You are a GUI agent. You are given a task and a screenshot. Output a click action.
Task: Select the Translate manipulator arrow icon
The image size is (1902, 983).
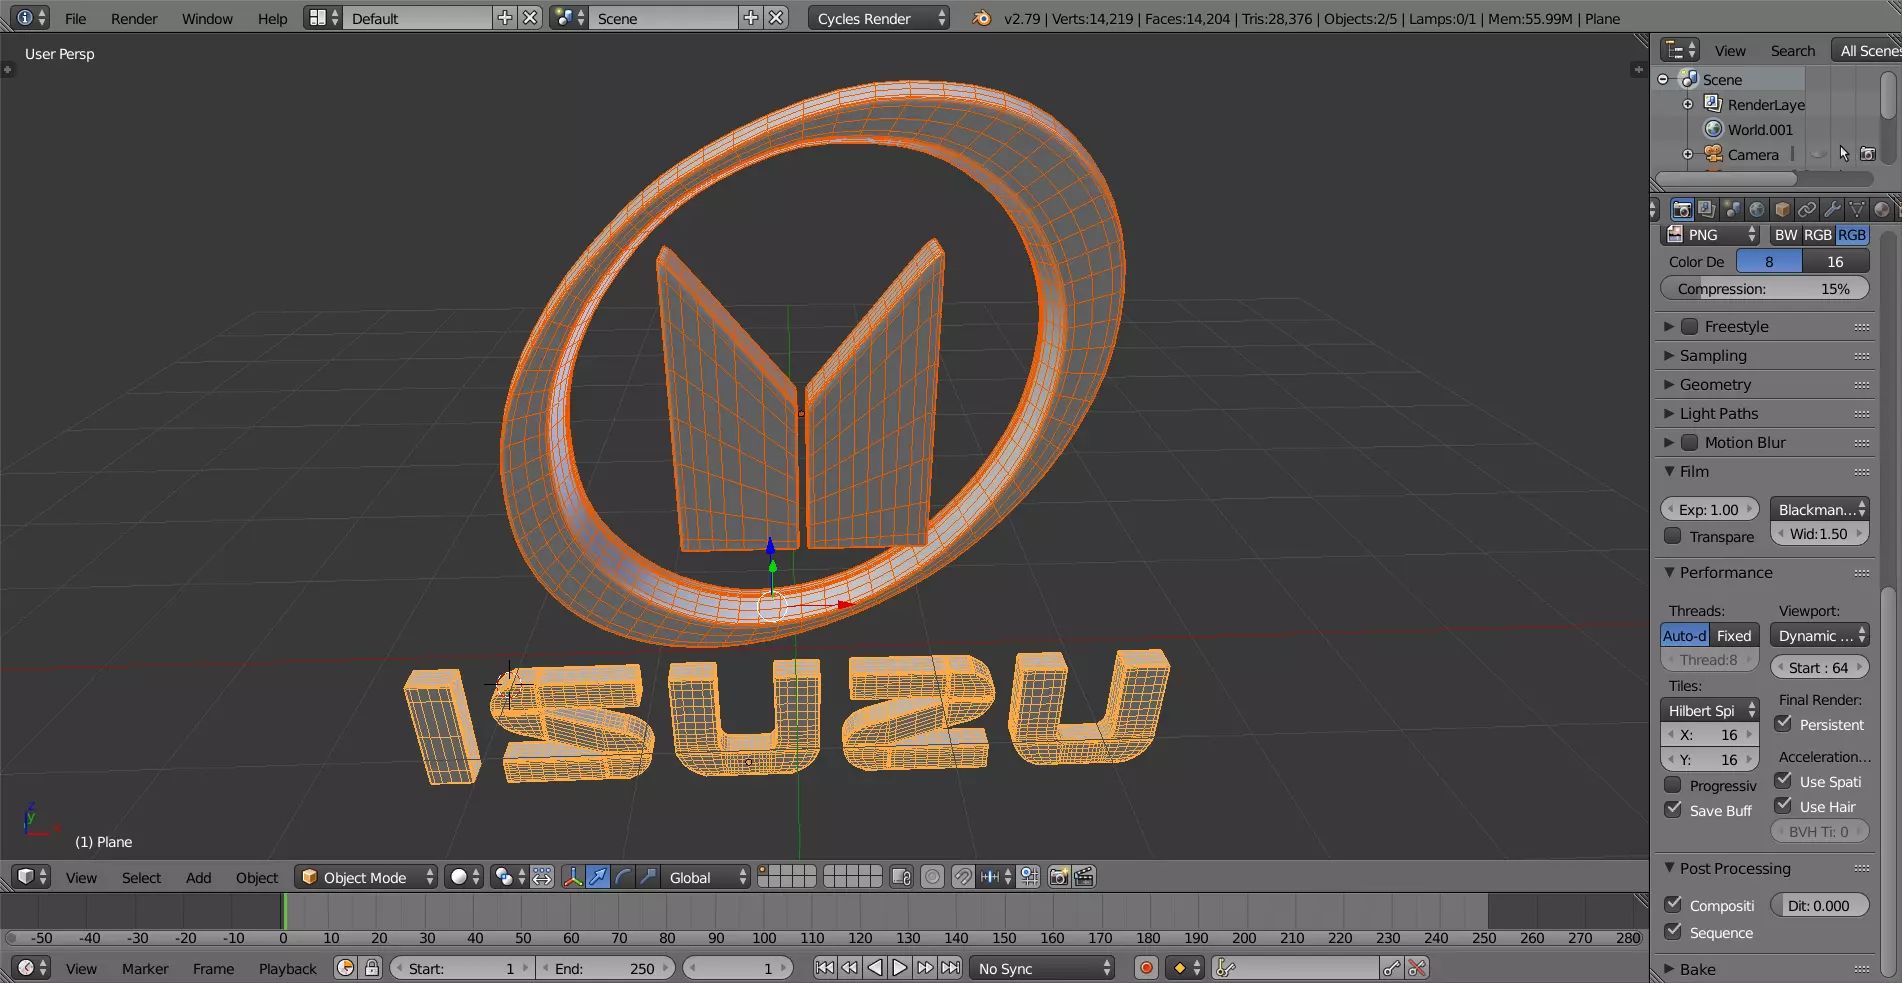pyautogui.click(x=598, y=877)
